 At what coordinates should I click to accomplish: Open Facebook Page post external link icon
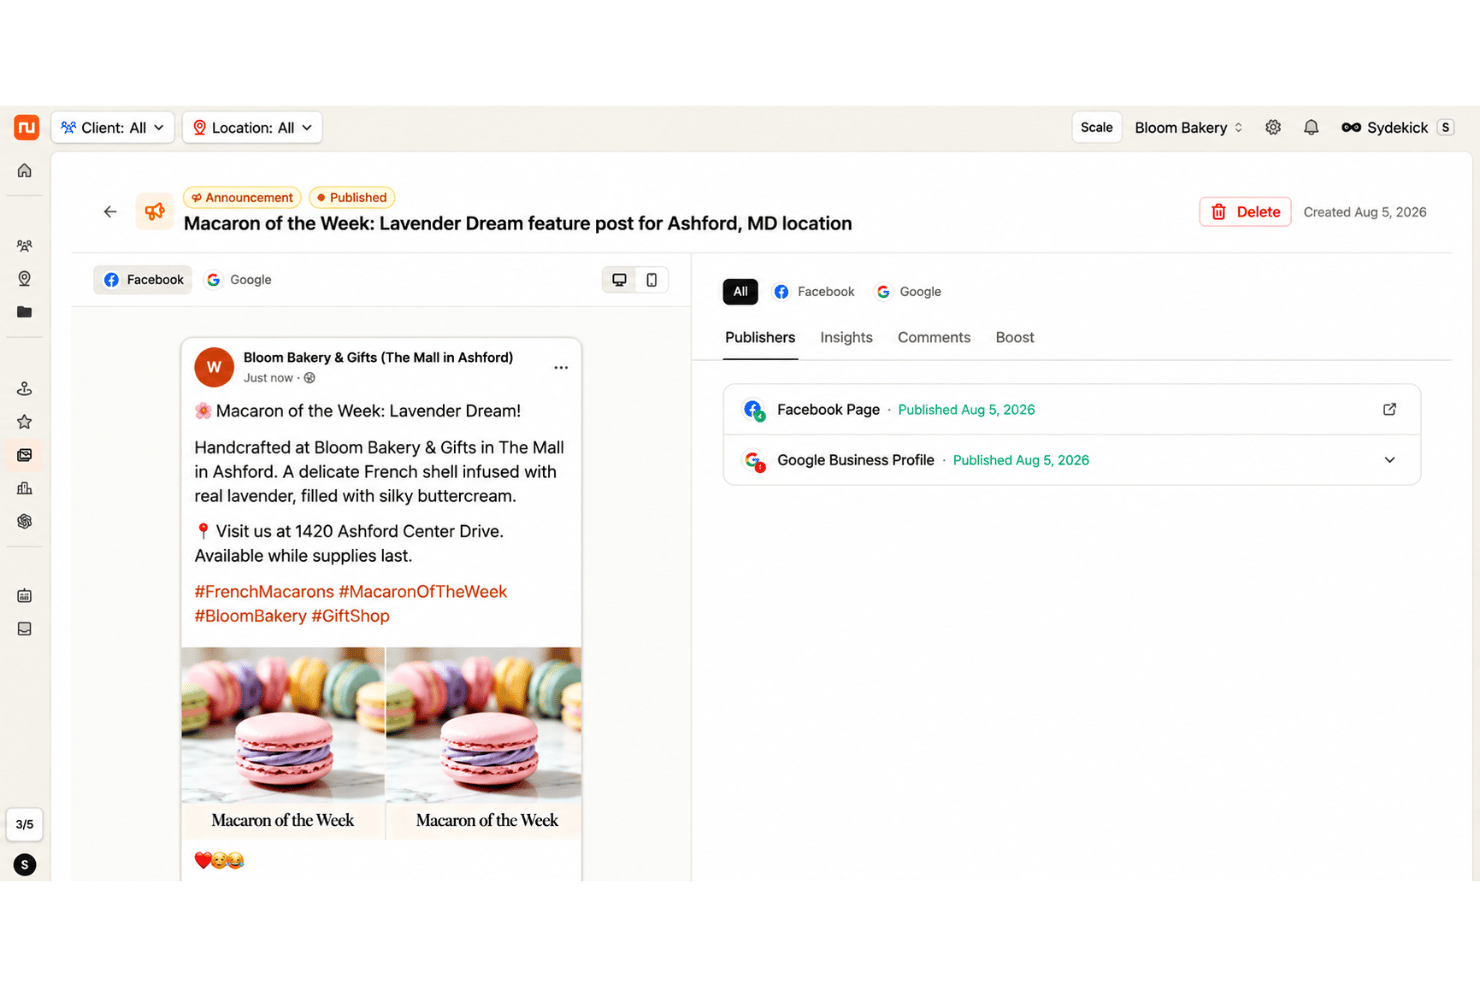(1390, 410)
